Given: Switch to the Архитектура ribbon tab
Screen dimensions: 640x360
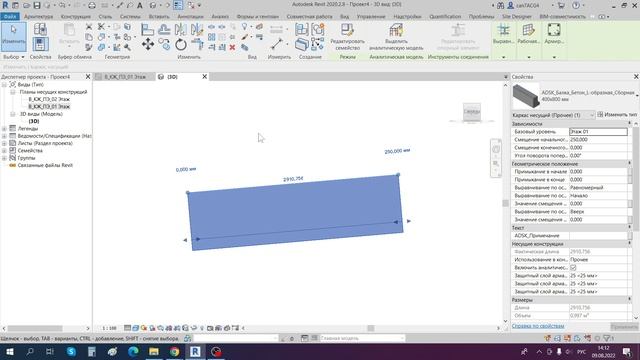Looking at the screenshot, I should coord(38,16).
